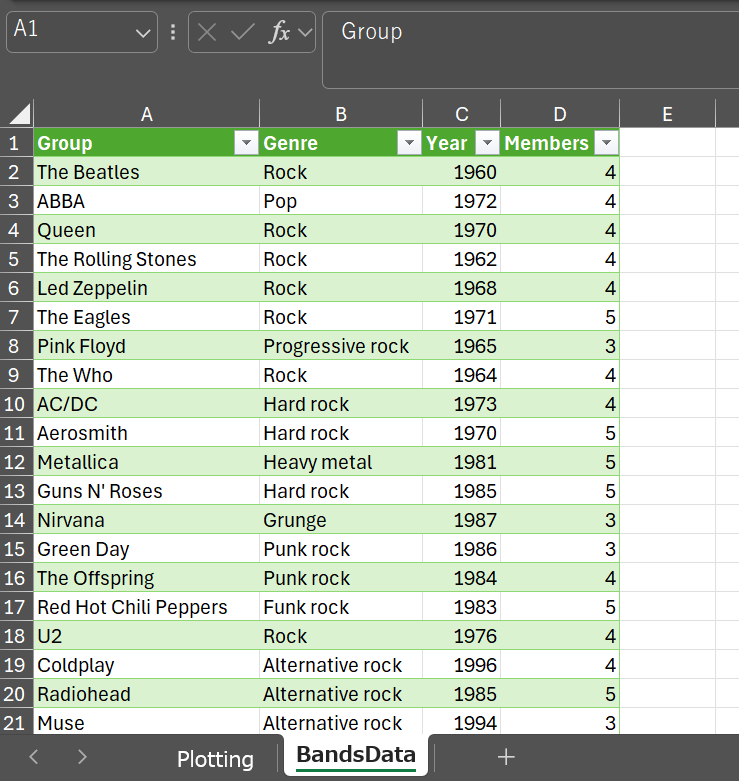Select the cell The Eagles
Screen dimensions: 739x781
tap(146, 317)
